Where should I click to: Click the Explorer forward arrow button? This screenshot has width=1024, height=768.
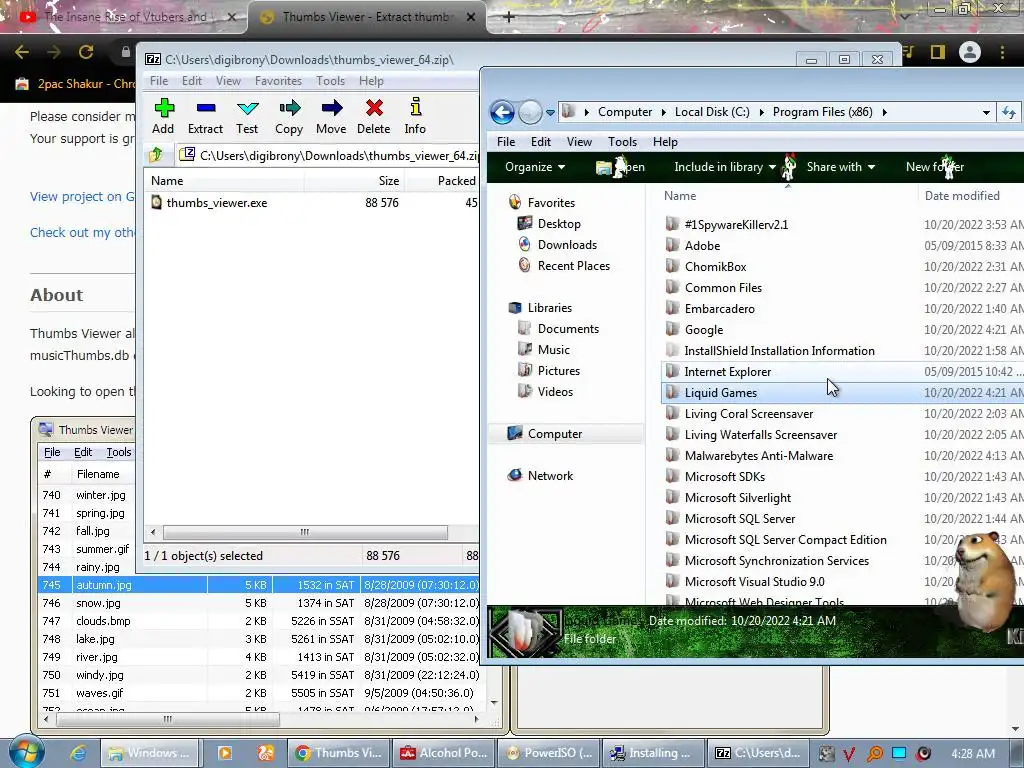pos(530,112)
